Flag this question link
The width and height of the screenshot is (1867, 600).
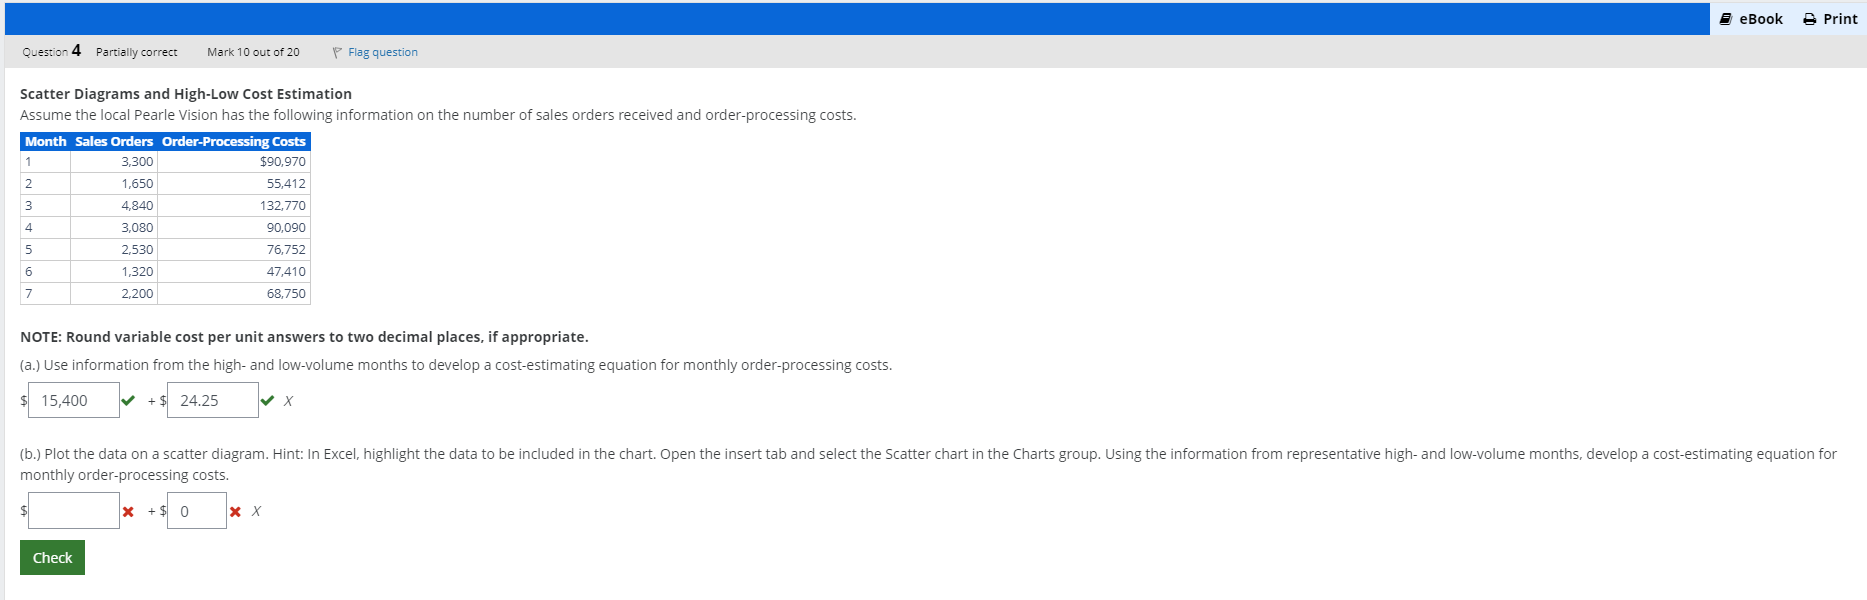coord(383,52)
